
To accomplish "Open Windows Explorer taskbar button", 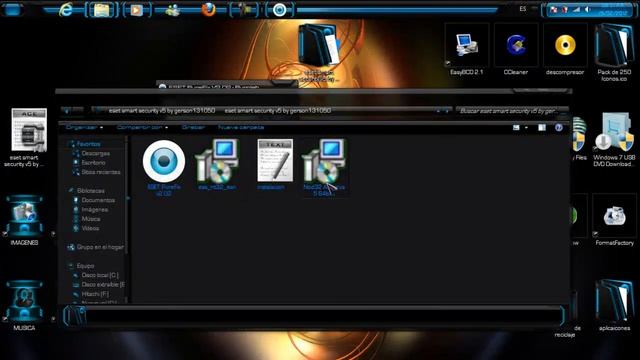I will 101,10.
